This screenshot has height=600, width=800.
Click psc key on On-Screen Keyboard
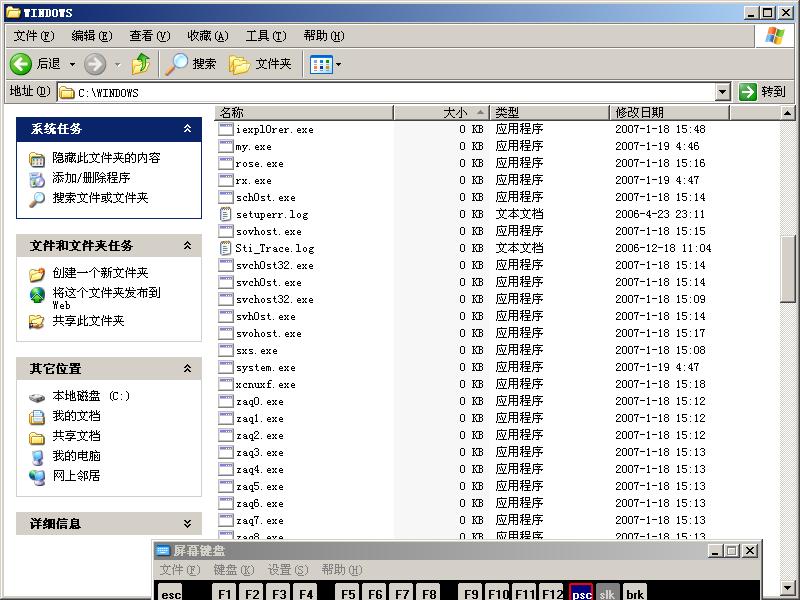click(x=581, y=593)
